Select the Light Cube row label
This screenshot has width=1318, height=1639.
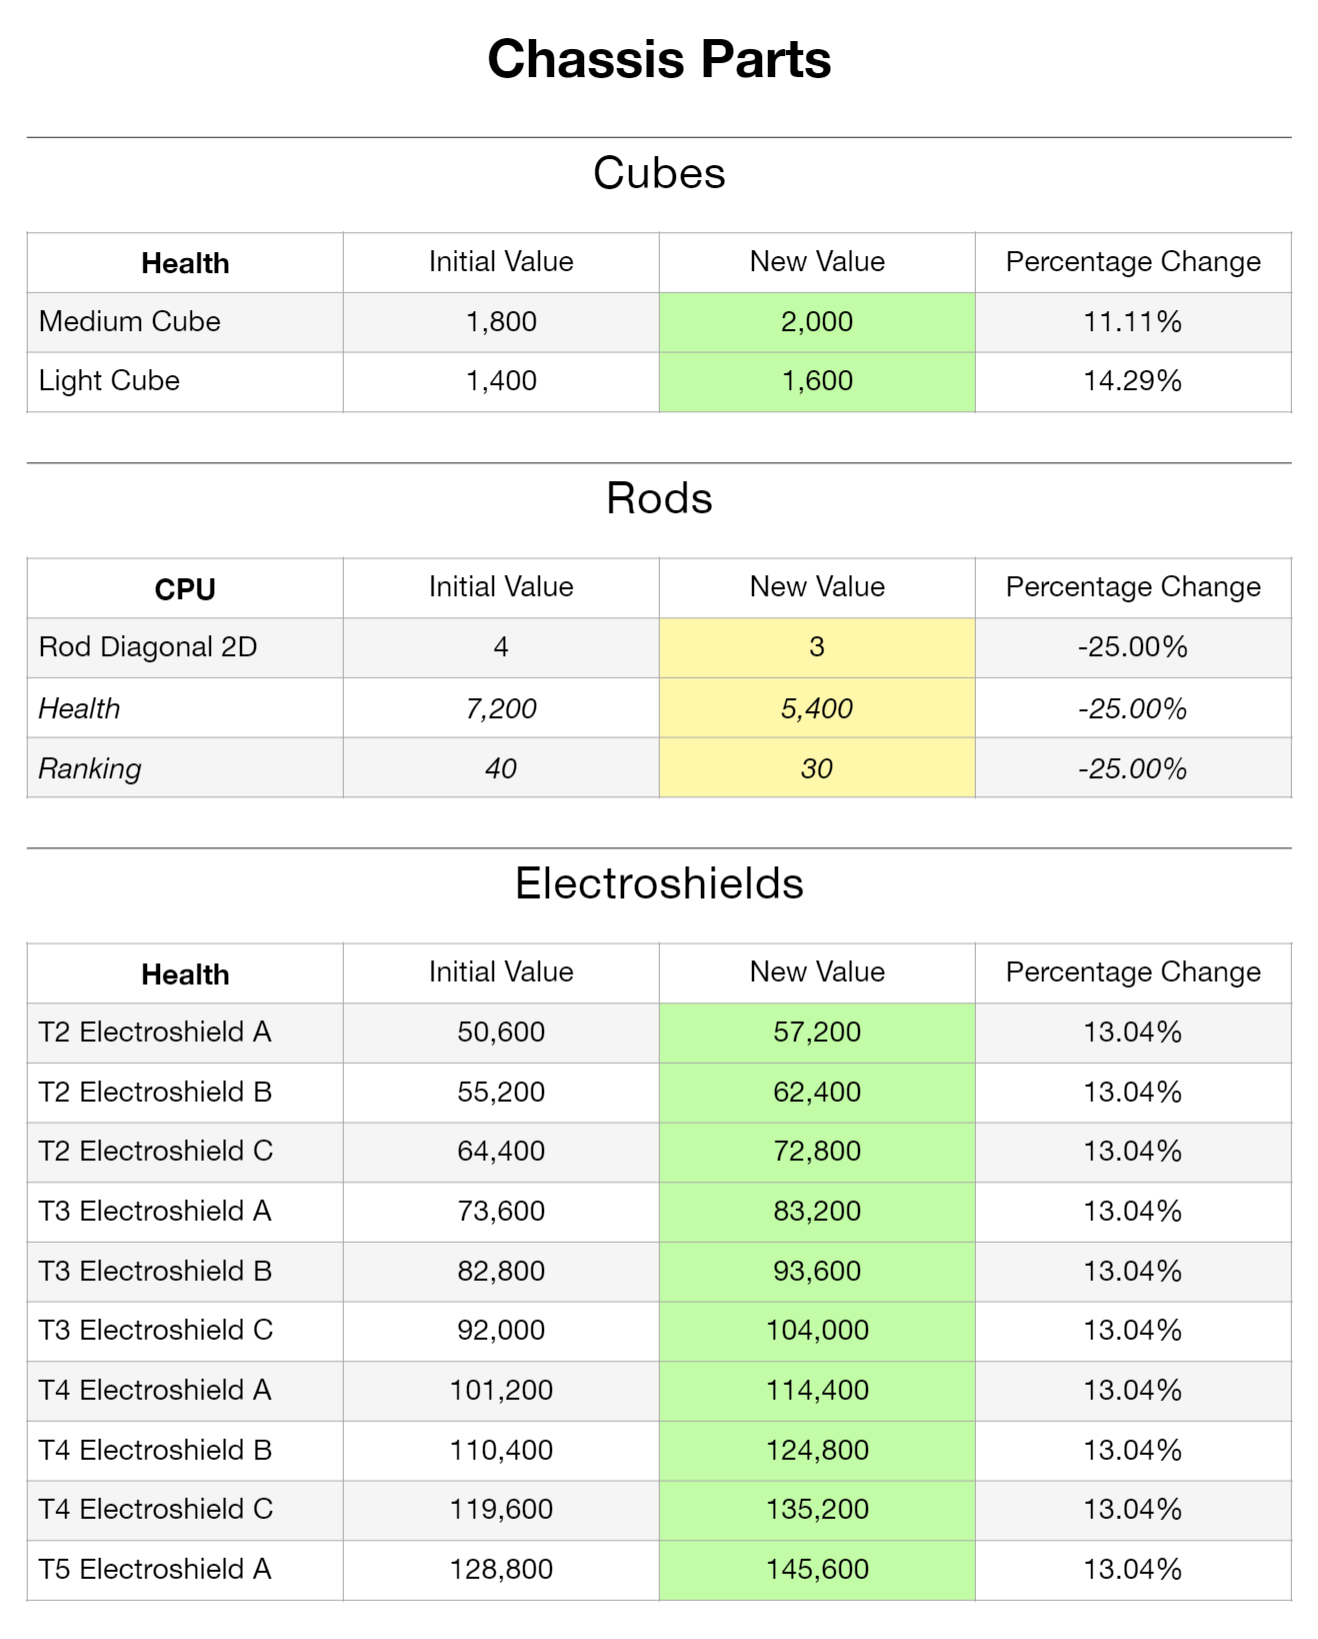coord(109,381)
